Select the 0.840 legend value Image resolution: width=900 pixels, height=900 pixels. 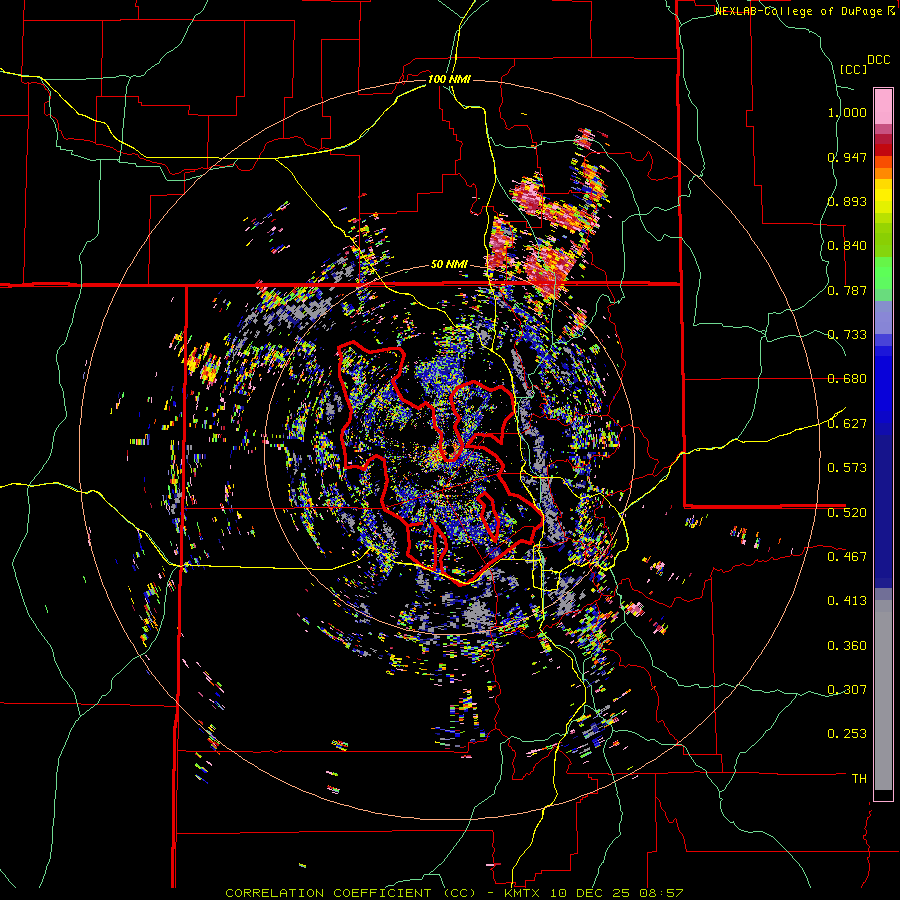click(x=847, y=246)
